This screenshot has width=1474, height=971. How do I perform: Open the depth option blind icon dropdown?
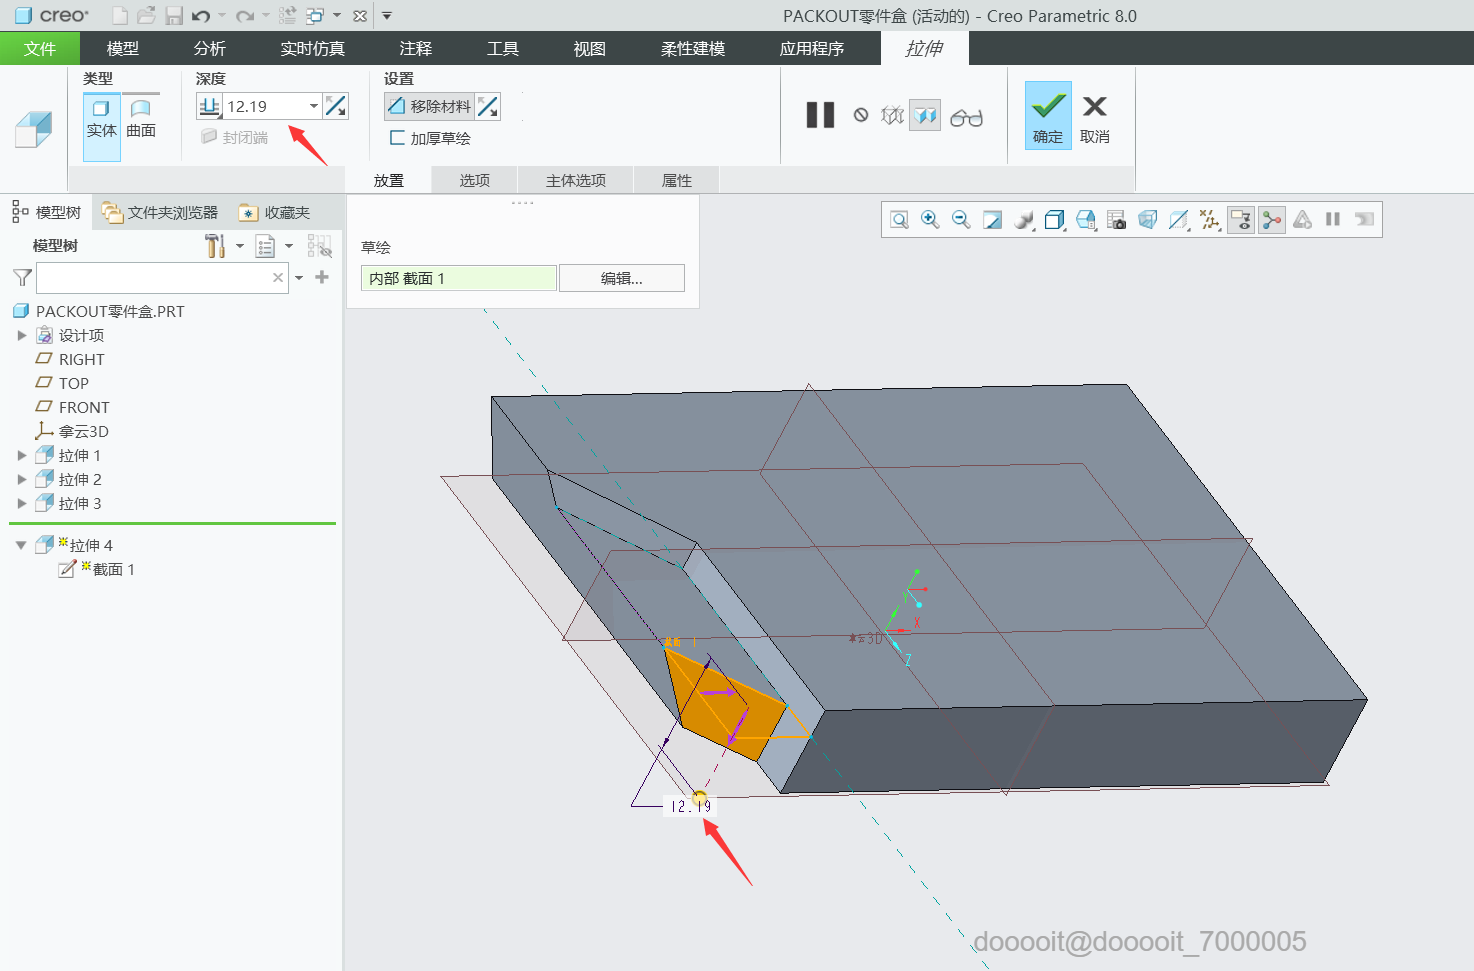(x=209, y=106)
